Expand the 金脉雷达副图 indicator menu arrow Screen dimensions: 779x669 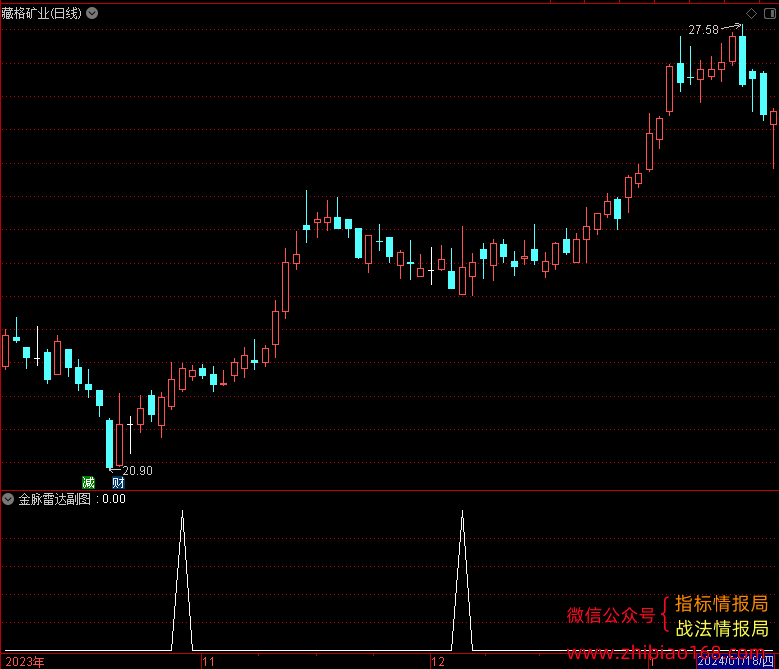click(8, 499)
